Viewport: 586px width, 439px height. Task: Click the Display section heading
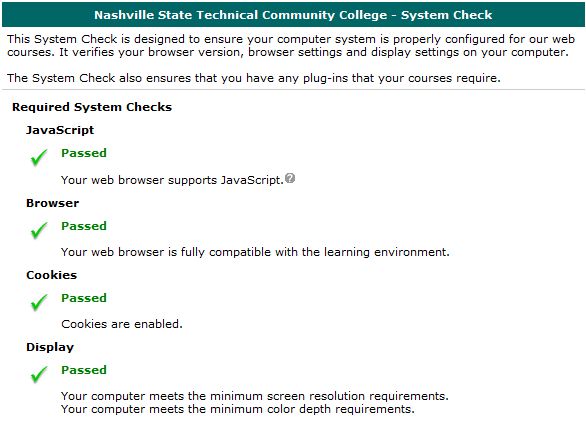click(50, 347)
